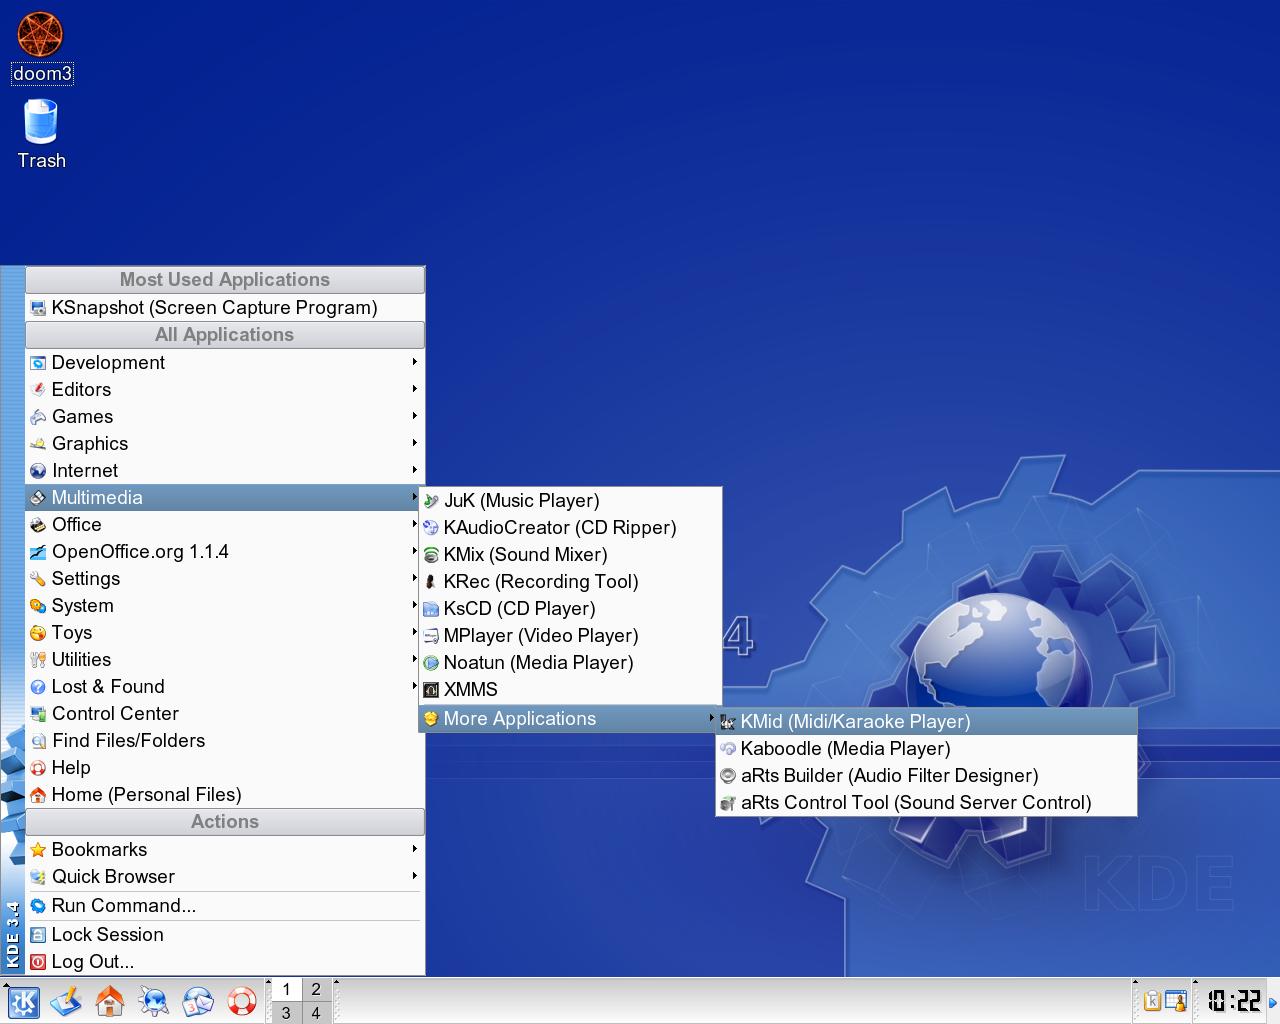The width and height of the screenshot is (1280, 1024).
Task: Open the Help Center lifebuoy panel icon
Action: 242,1001
